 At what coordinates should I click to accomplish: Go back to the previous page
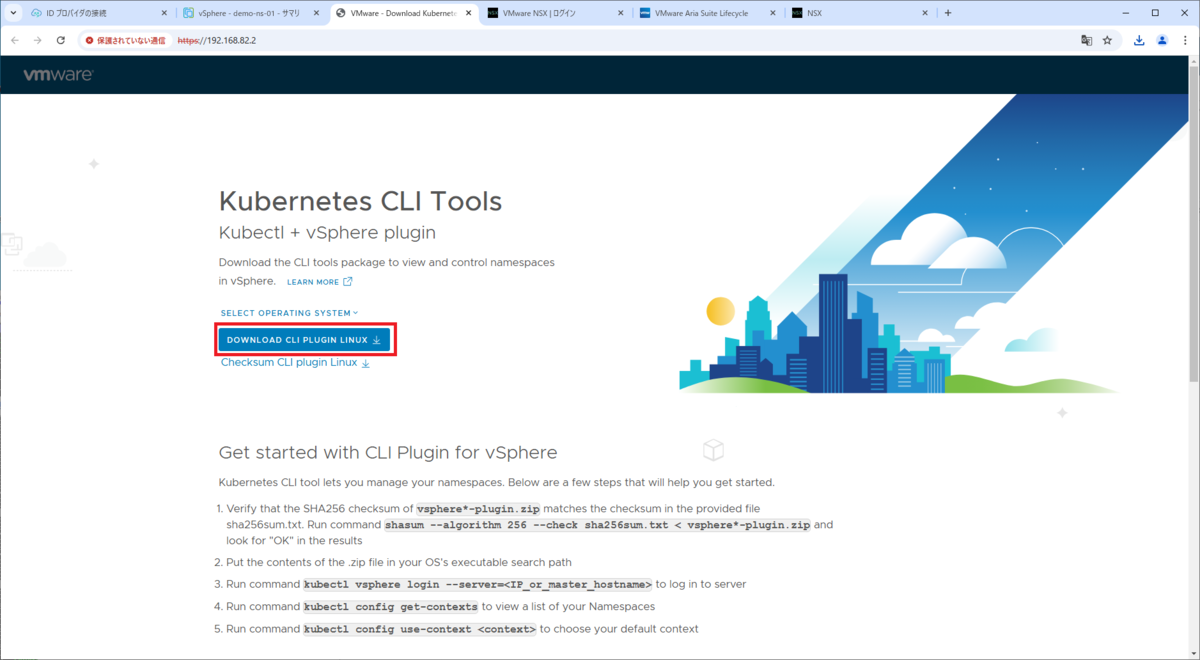(15, 41)
